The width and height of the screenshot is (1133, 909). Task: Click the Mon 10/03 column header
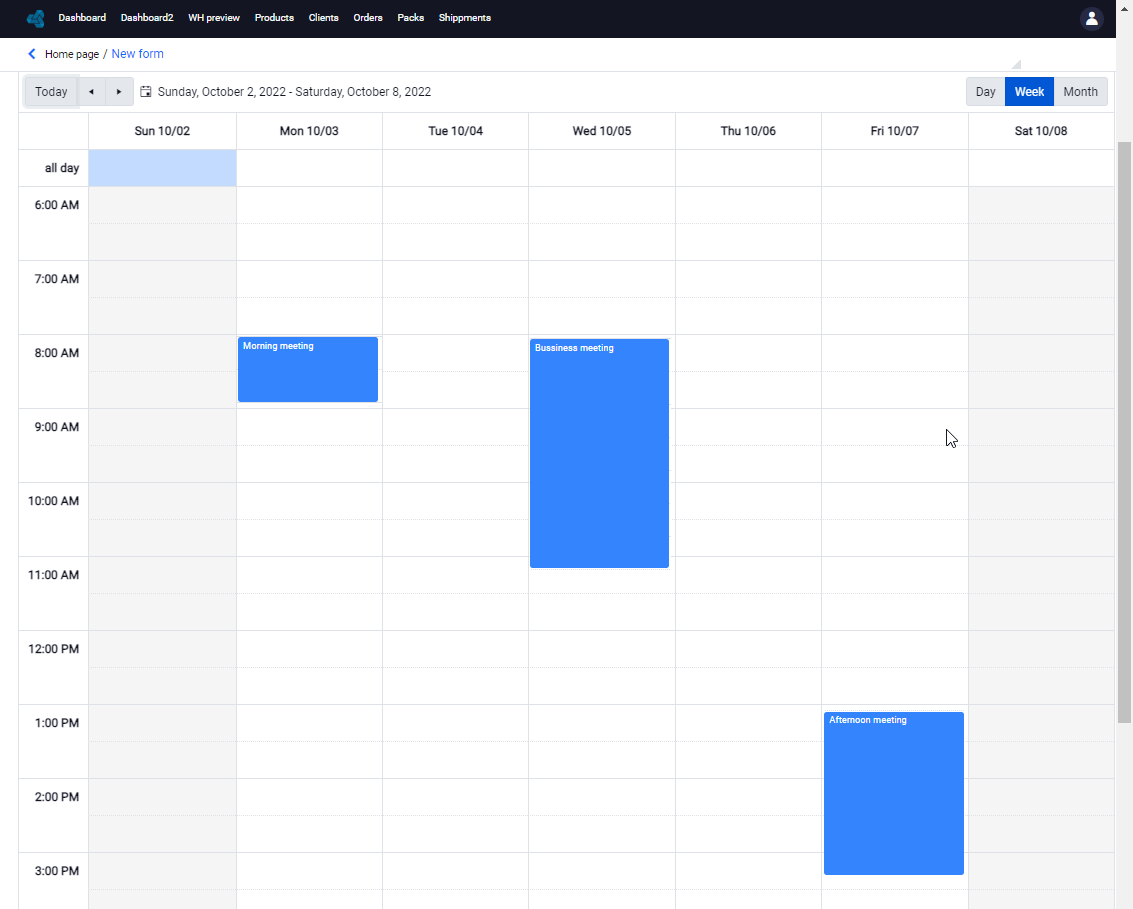(309, 132)
